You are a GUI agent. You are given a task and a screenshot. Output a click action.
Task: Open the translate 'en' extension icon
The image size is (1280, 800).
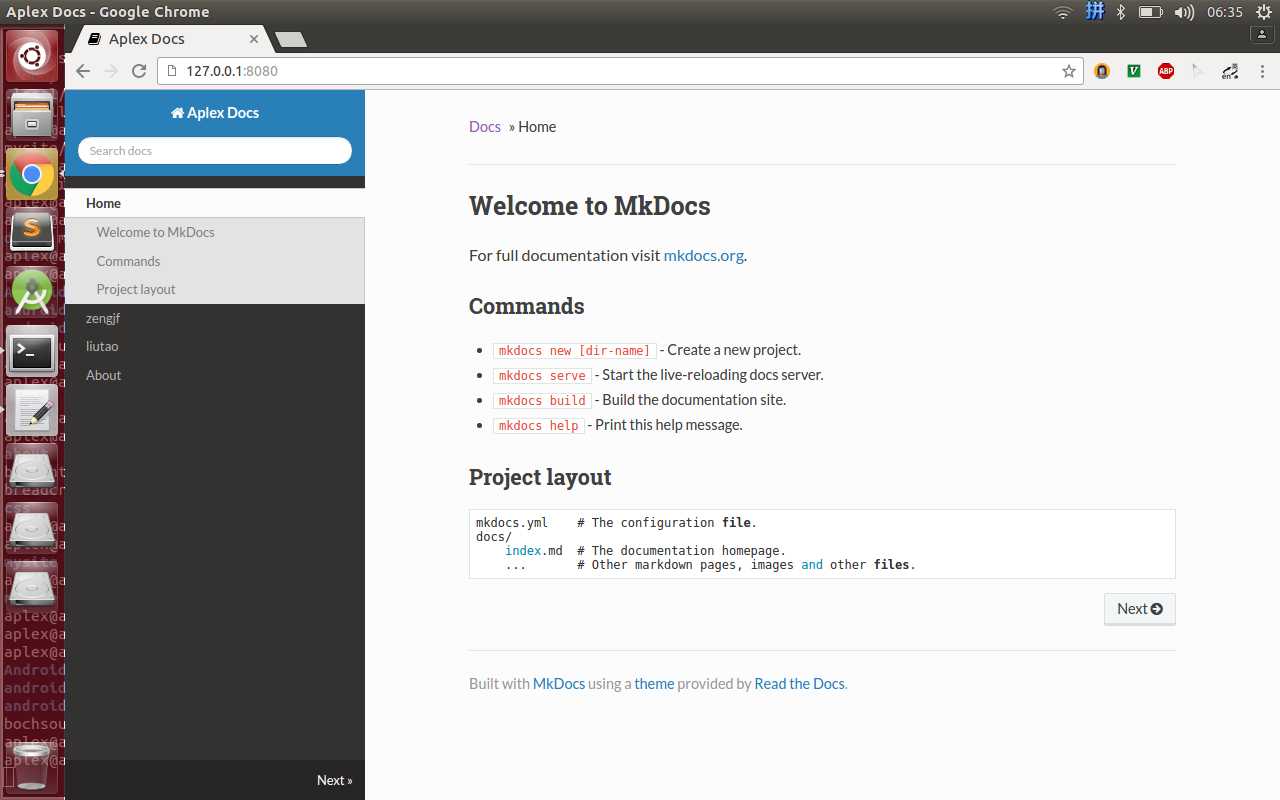point(1229,71)
